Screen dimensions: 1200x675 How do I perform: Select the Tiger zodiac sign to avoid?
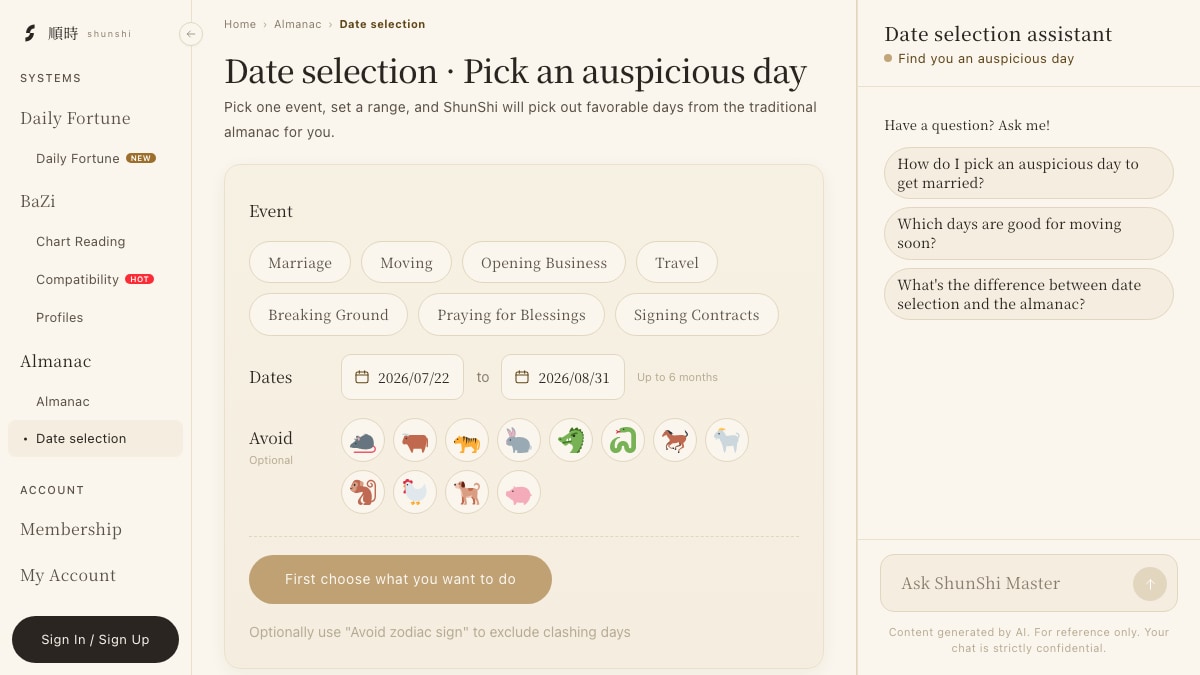point(467,440)
